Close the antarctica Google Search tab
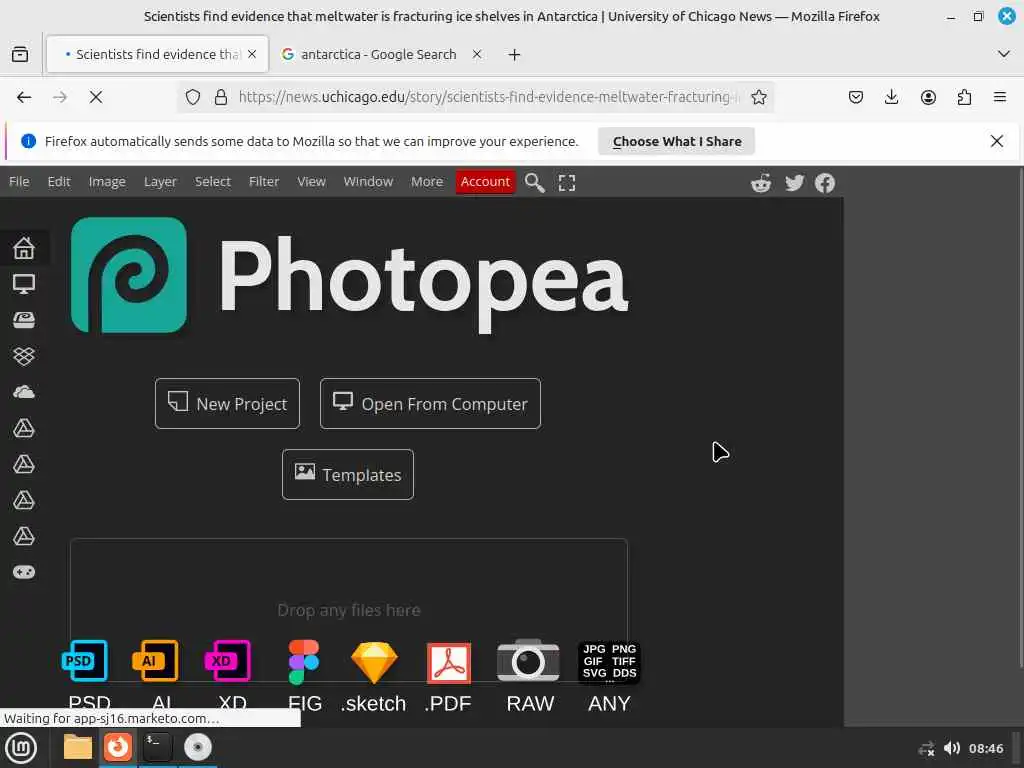 click(477, 54)
